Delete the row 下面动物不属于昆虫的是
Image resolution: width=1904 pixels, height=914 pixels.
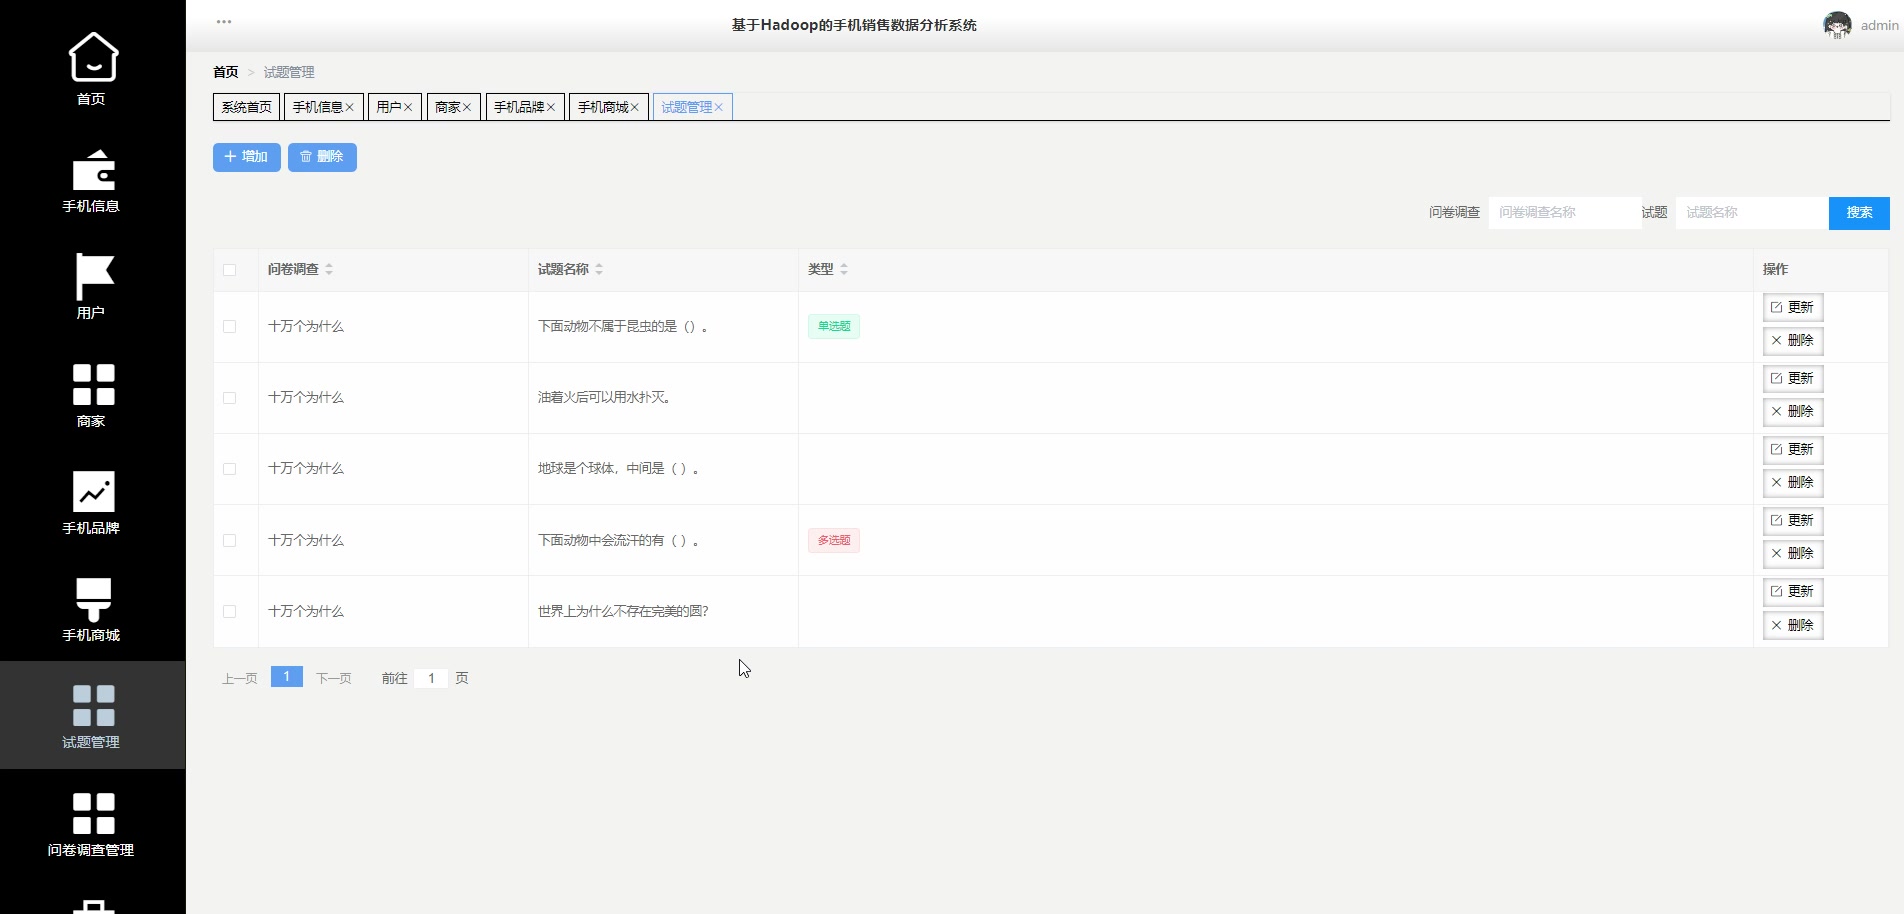[1793, 341]
